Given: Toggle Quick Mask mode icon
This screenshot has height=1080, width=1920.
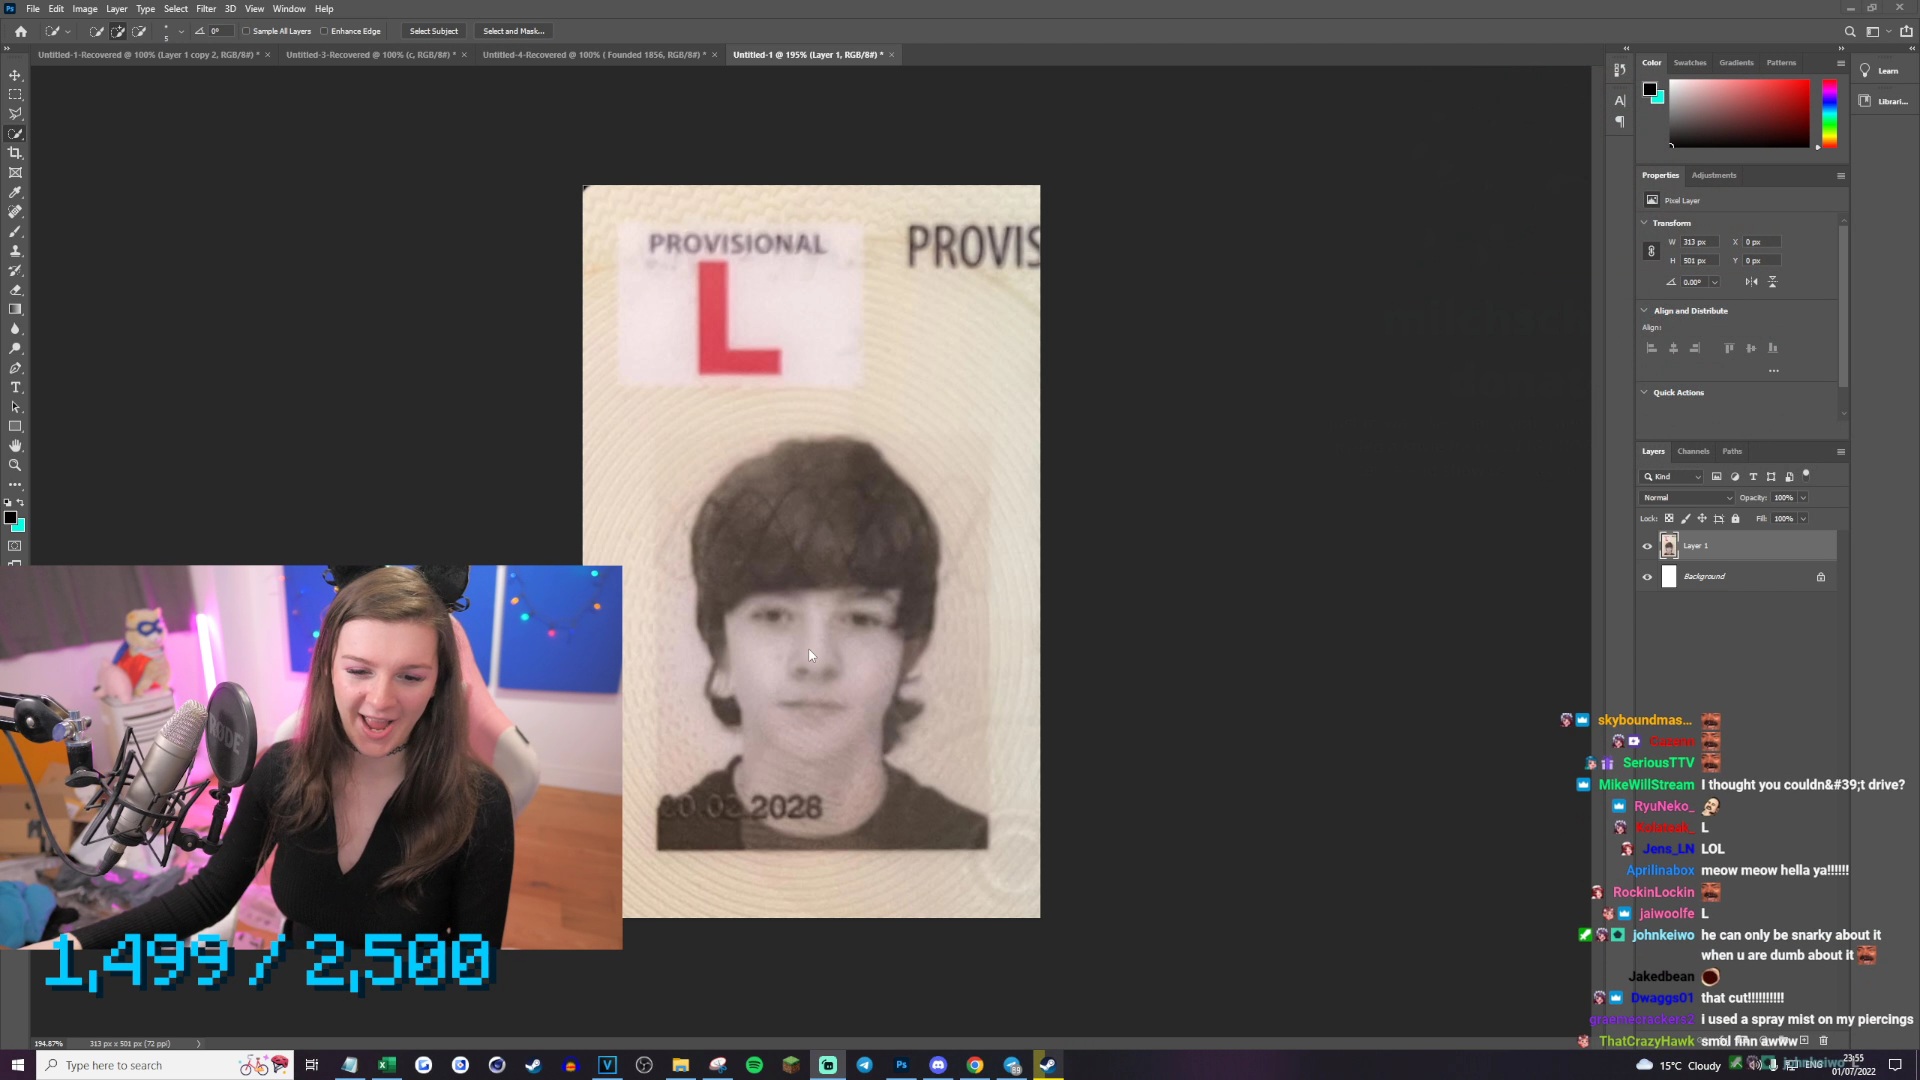Looking at the screenshot, I should (x=15, y=546).
